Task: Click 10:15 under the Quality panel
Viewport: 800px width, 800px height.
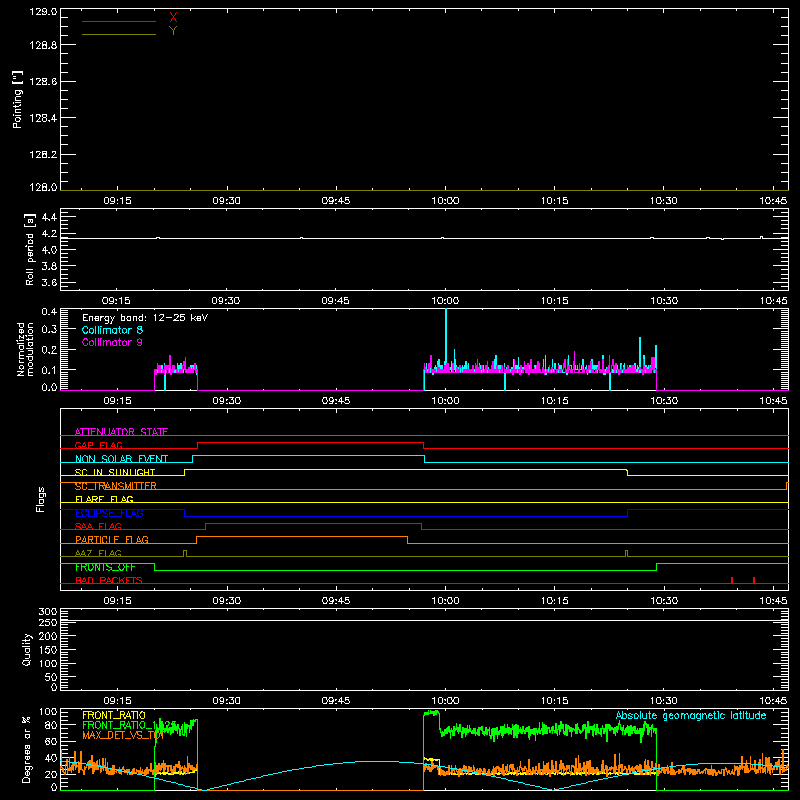Action: pyautogui.click(x=555, y=701)
